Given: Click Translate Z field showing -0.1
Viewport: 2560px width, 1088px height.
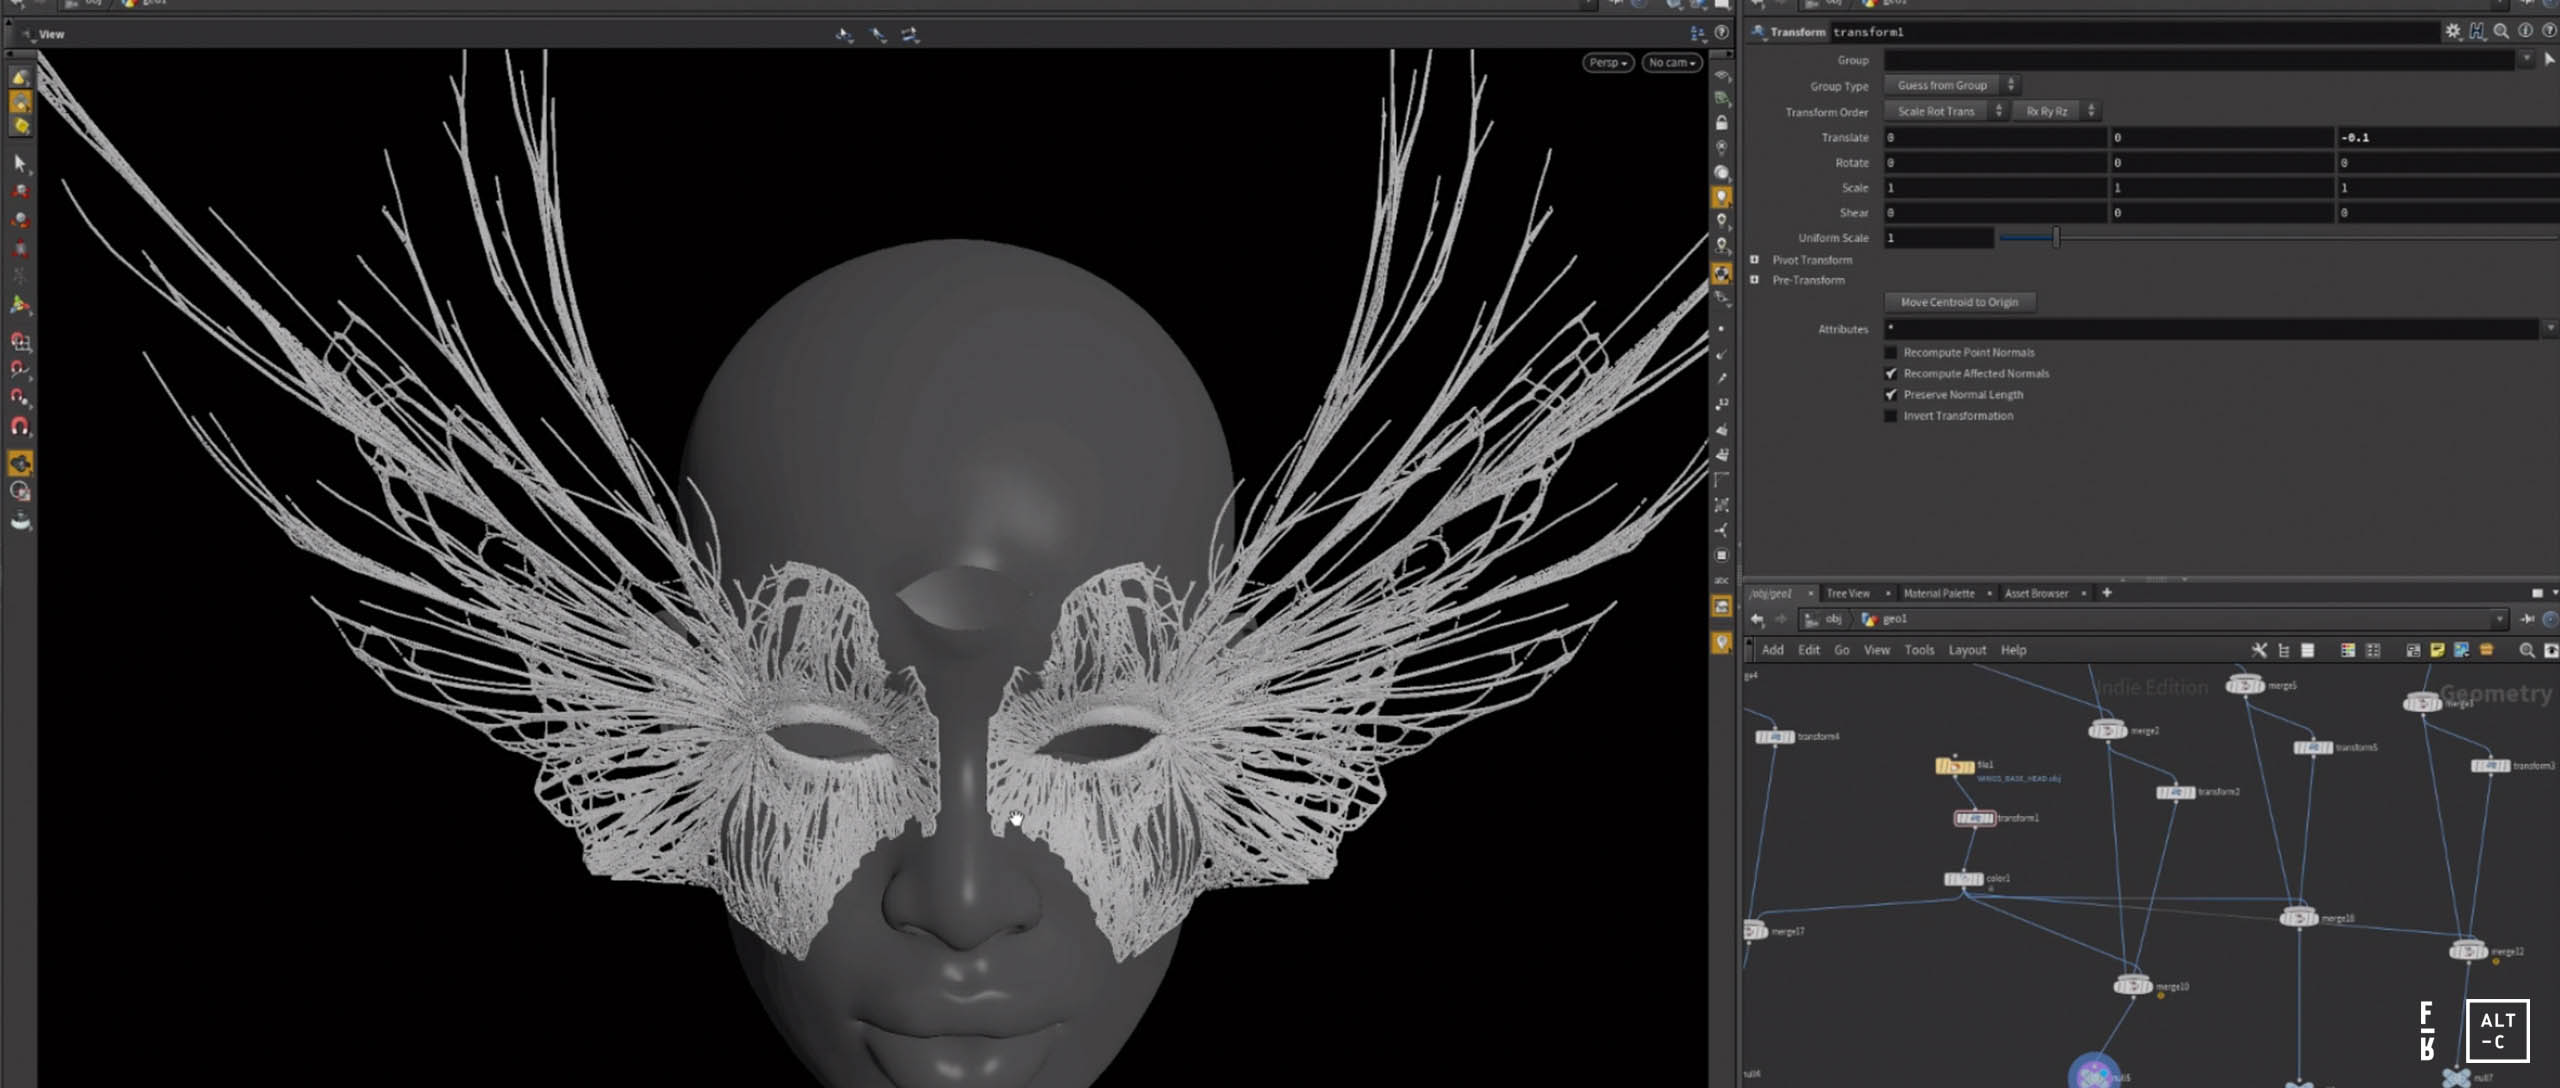Looking at the screenshot, I should 2447,138.
